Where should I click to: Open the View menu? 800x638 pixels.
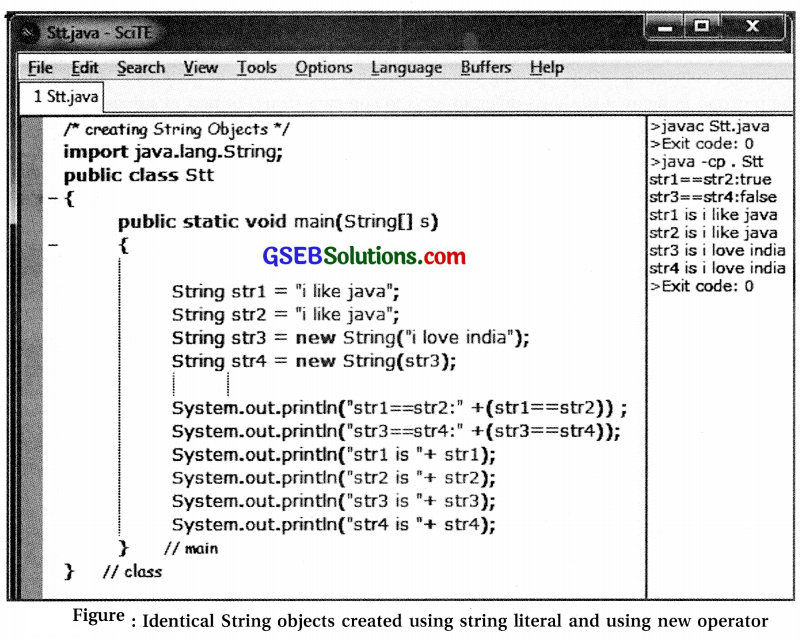click(x=200, y=67)
